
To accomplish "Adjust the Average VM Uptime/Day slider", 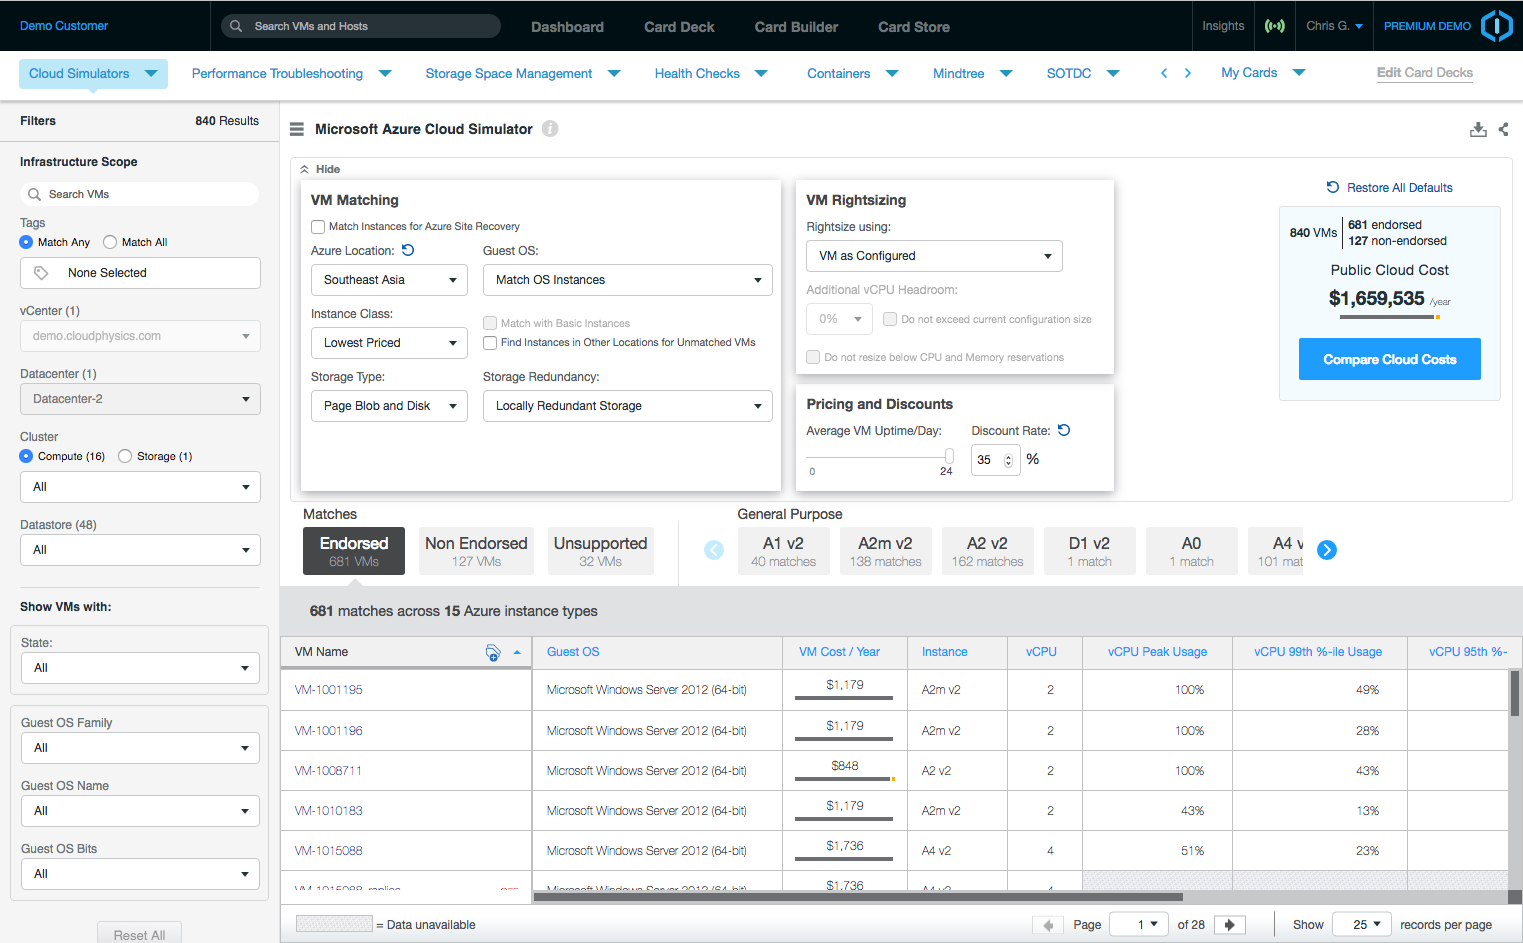I will [948, 456].
